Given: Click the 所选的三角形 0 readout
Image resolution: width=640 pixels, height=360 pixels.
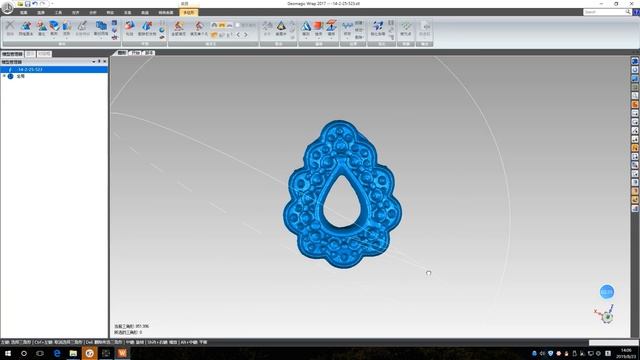Looking at the screenshot, I should click(128, 332).
